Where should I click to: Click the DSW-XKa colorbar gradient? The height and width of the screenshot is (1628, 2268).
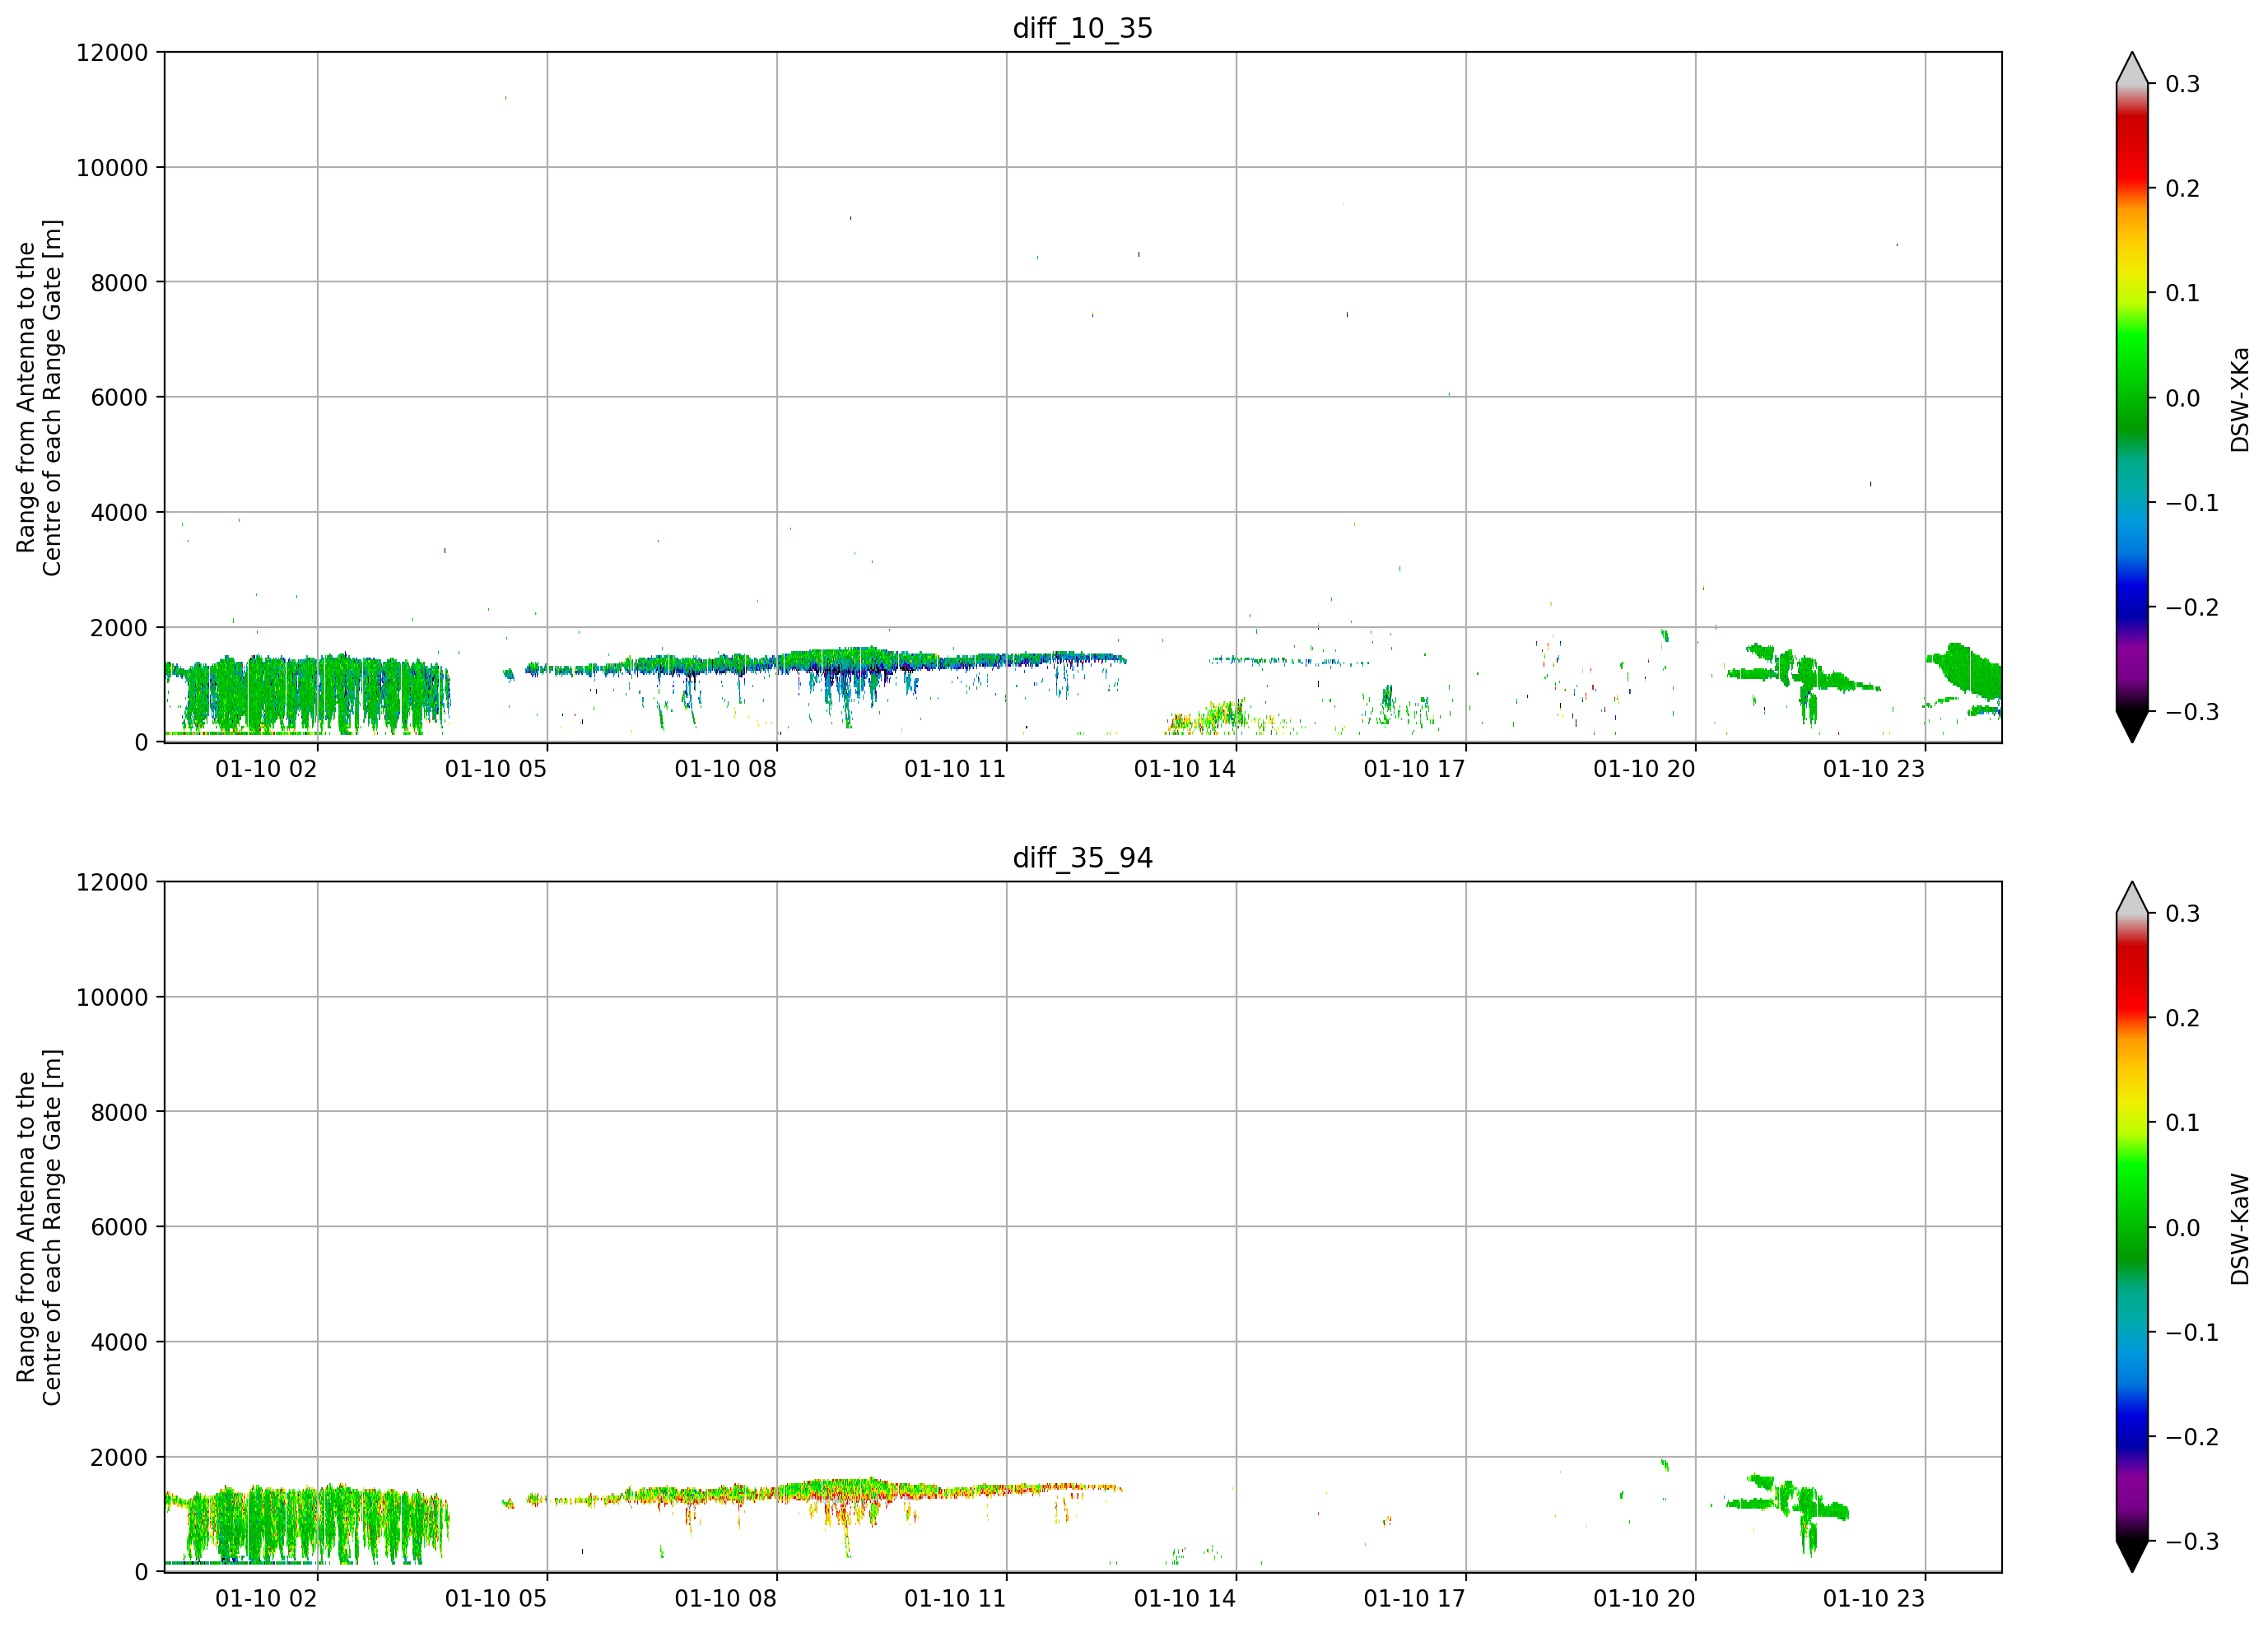pyautogui.click(x=2131, y=397)
